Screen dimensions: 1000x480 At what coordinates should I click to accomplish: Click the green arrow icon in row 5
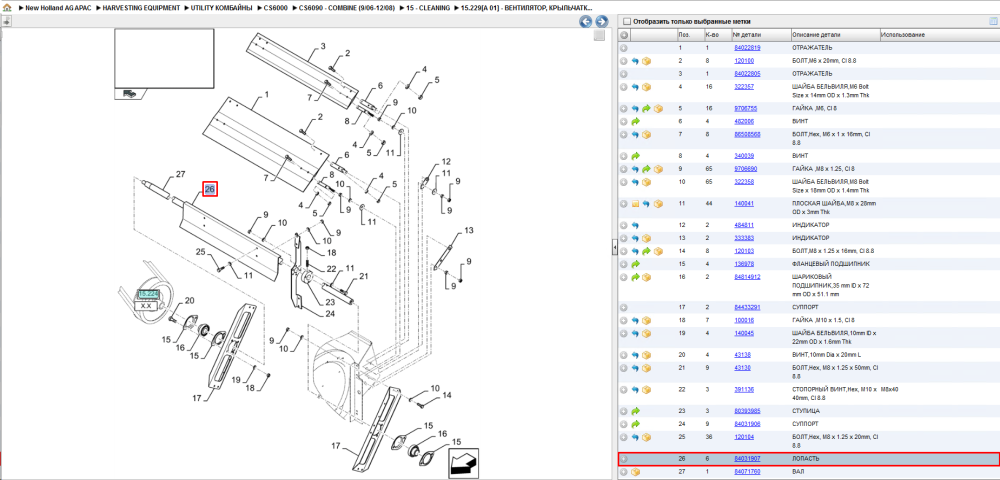click(x=646, y=108)
